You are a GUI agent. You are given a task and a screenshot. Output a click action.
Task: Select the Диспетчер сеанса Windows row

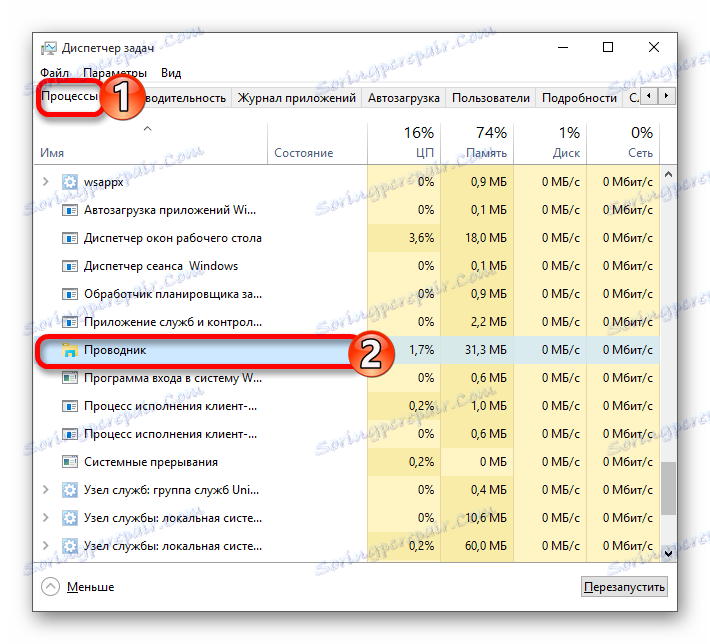[x=347, y=266]
